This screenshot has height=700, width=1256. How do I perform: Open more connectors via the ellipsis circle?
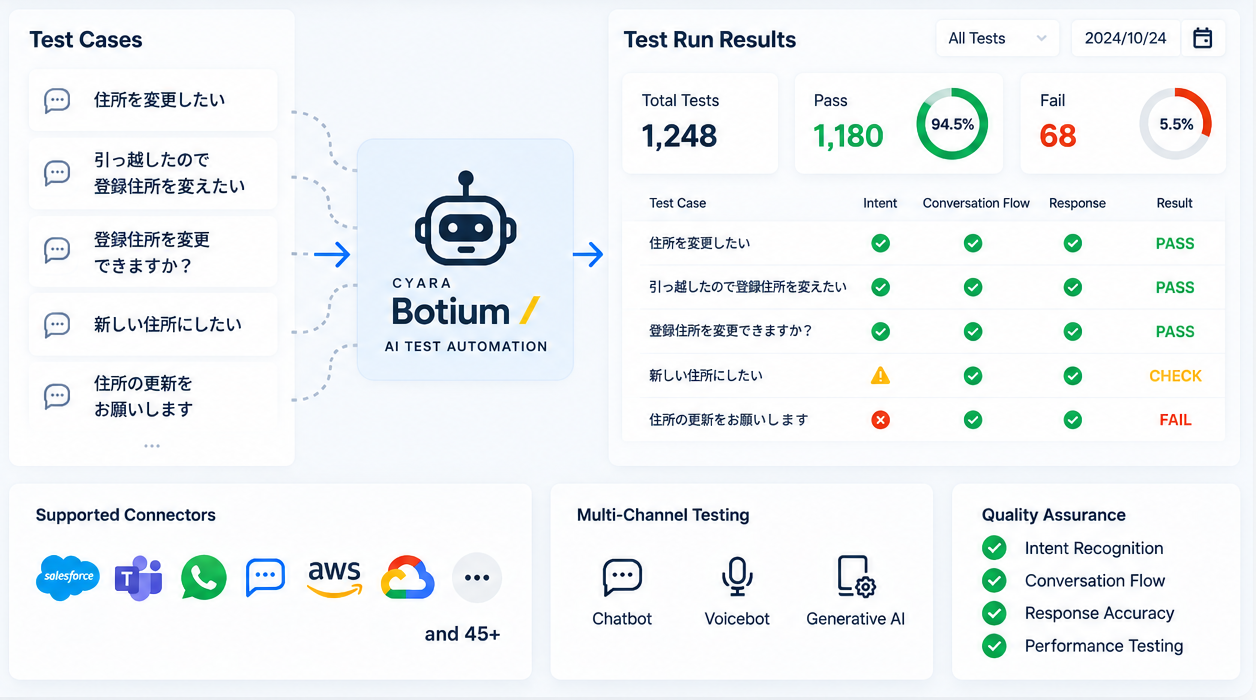477,577
